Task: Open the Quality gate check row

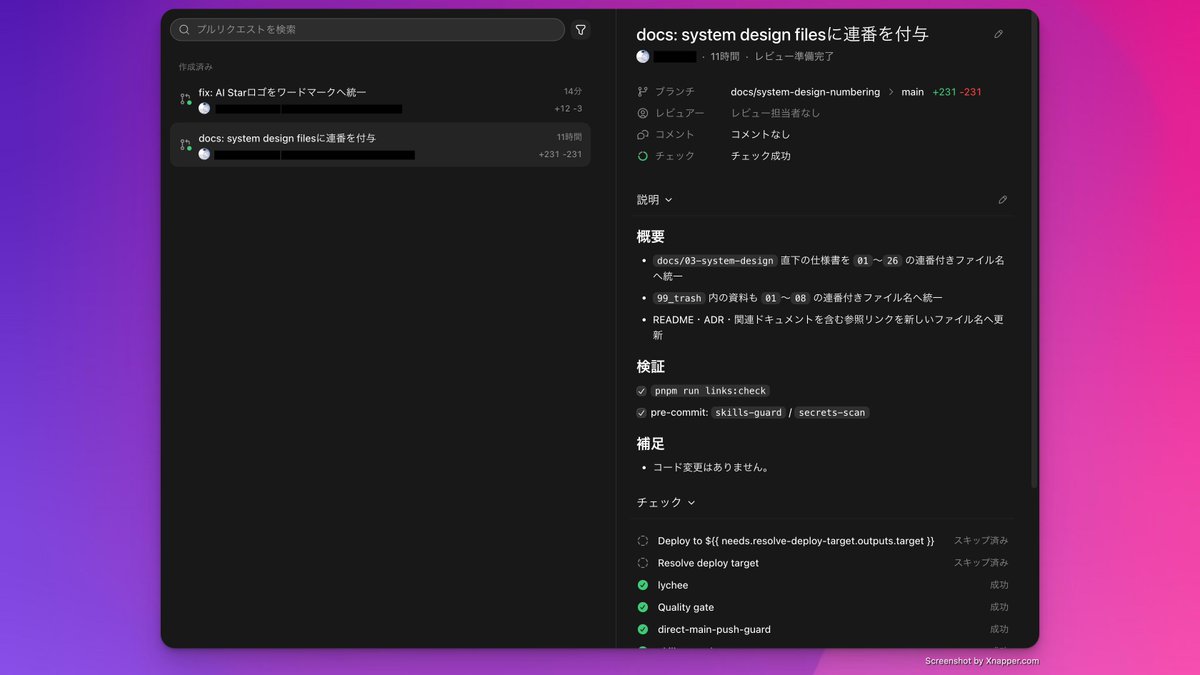Action: 823,607
